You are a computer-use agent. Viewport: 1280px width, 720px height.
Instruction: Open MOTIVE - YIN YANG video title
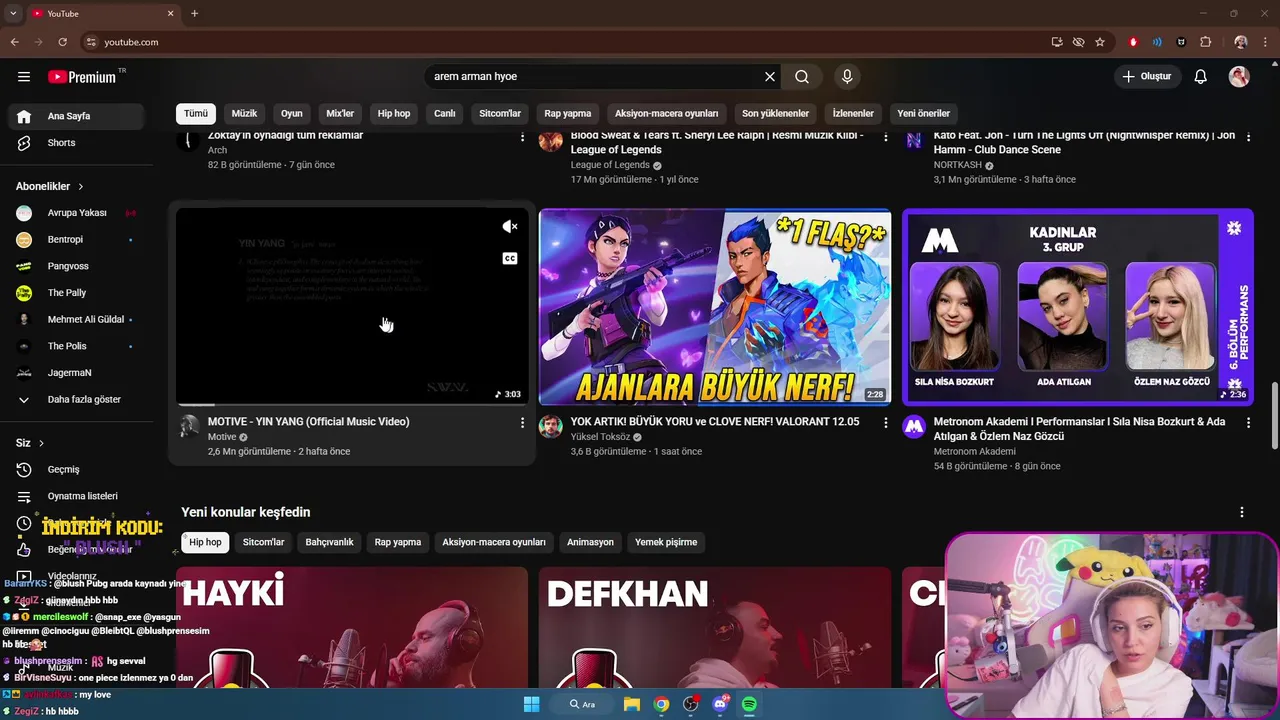308,422
